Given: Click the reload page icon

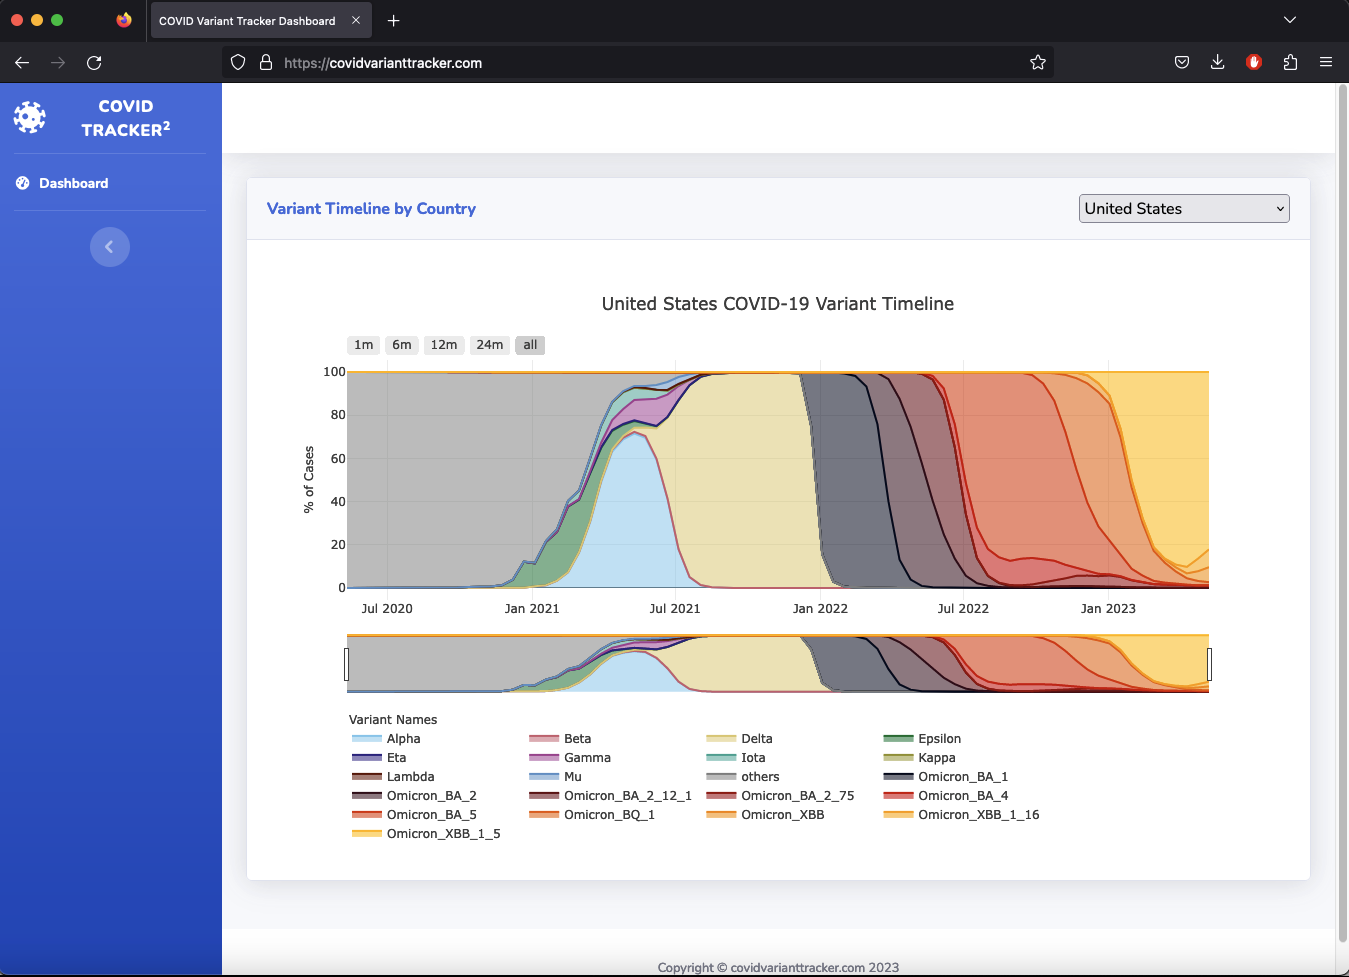Looking at the screenshot, I should point(94,62).
